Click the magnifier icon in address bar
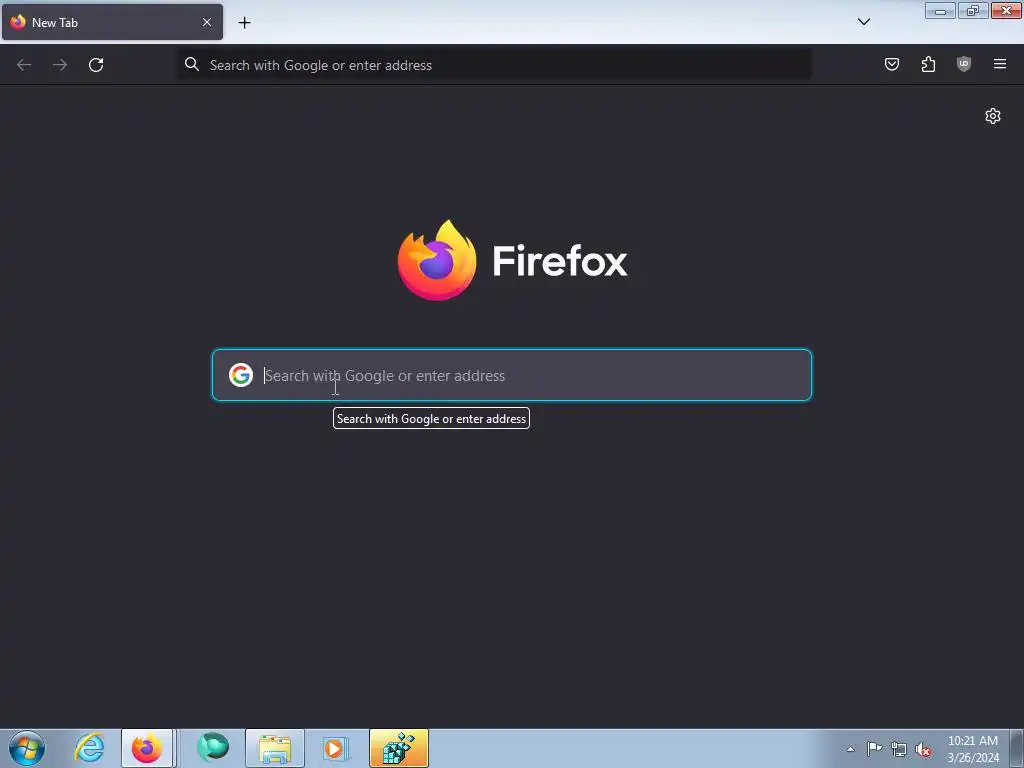Viewport: 1024px width, 768px height. (191, 64)
